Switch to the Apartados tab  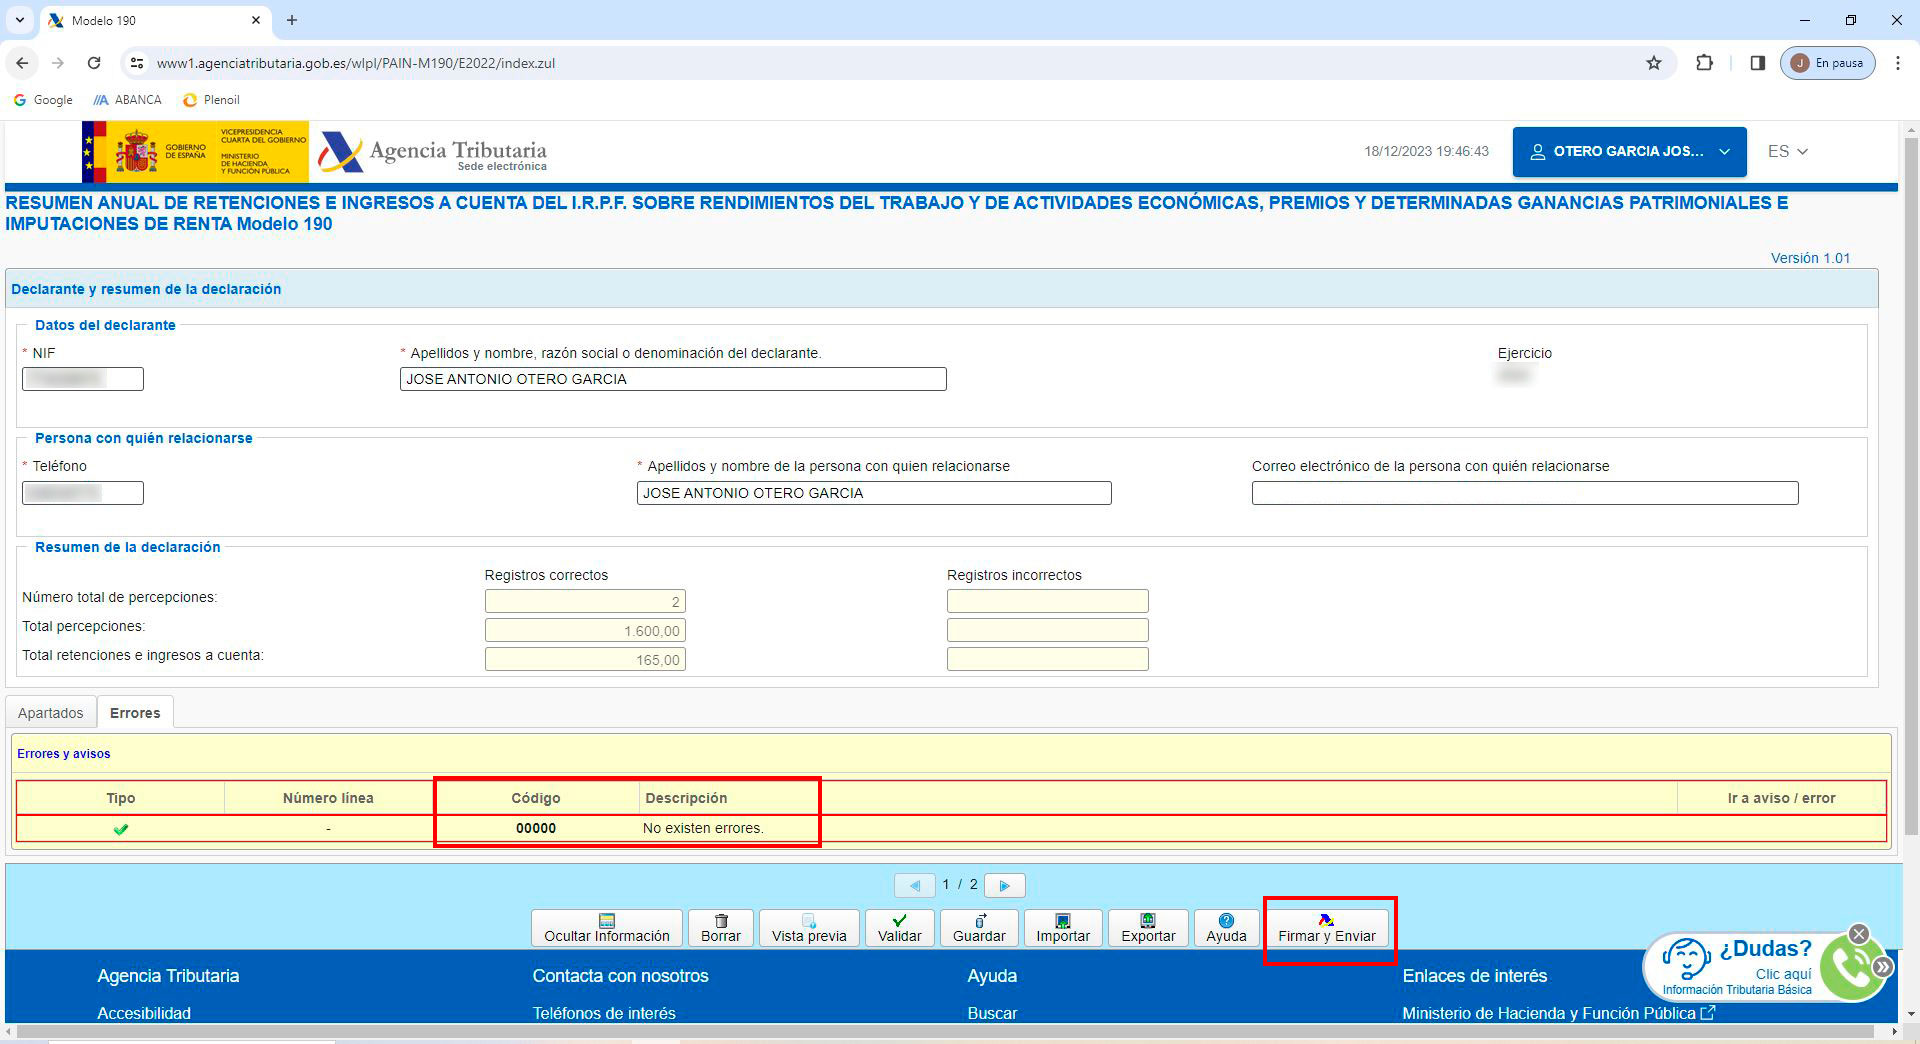51,713
